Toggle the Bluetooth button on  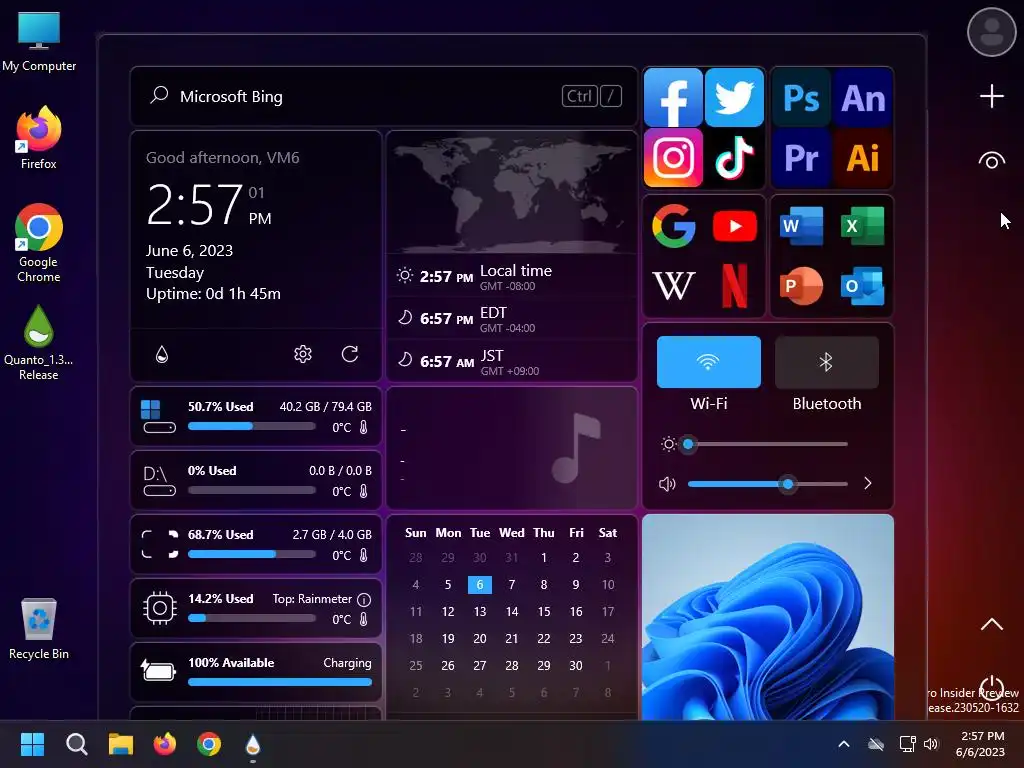(826, 362)
